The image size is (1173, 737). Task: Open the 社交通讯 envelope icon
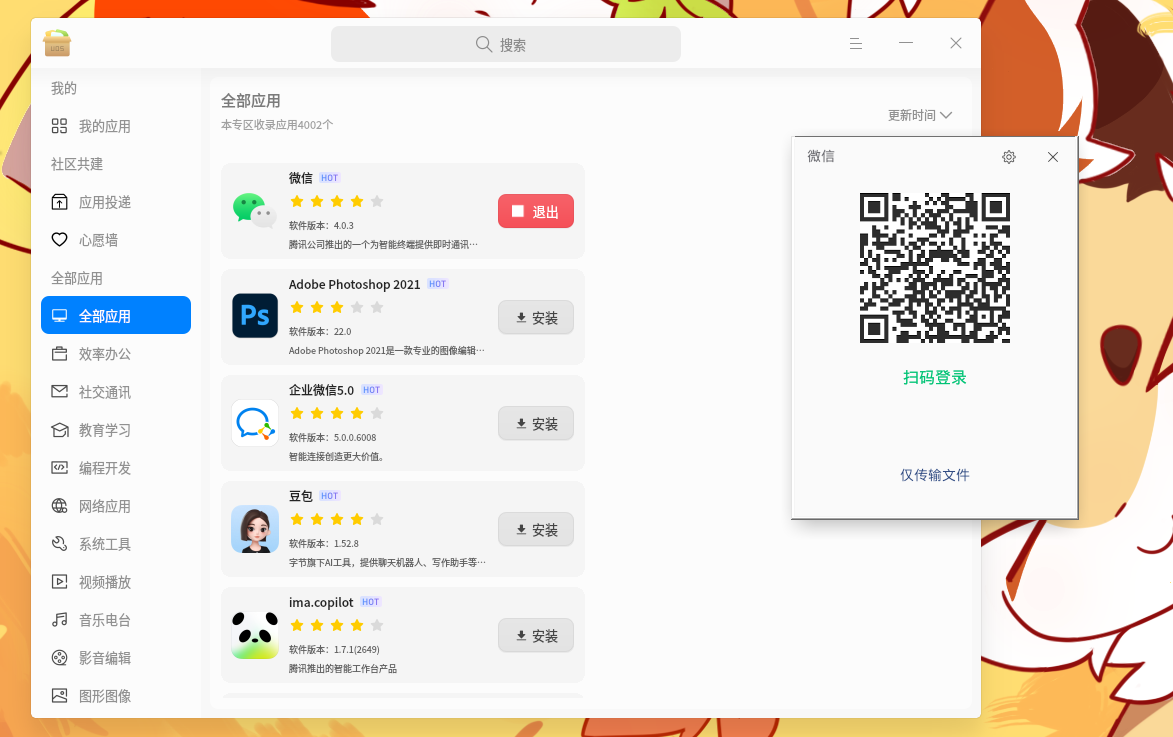pyautogui.click(x=60, y=391)
